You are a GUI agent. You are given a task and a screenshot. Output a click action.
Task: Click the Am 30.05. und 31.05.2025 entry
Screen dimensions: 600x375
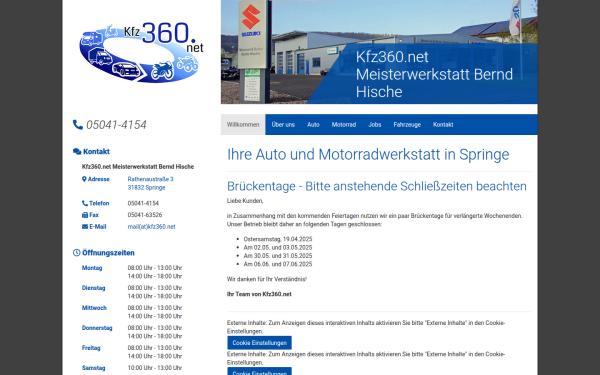coord(278,256)
